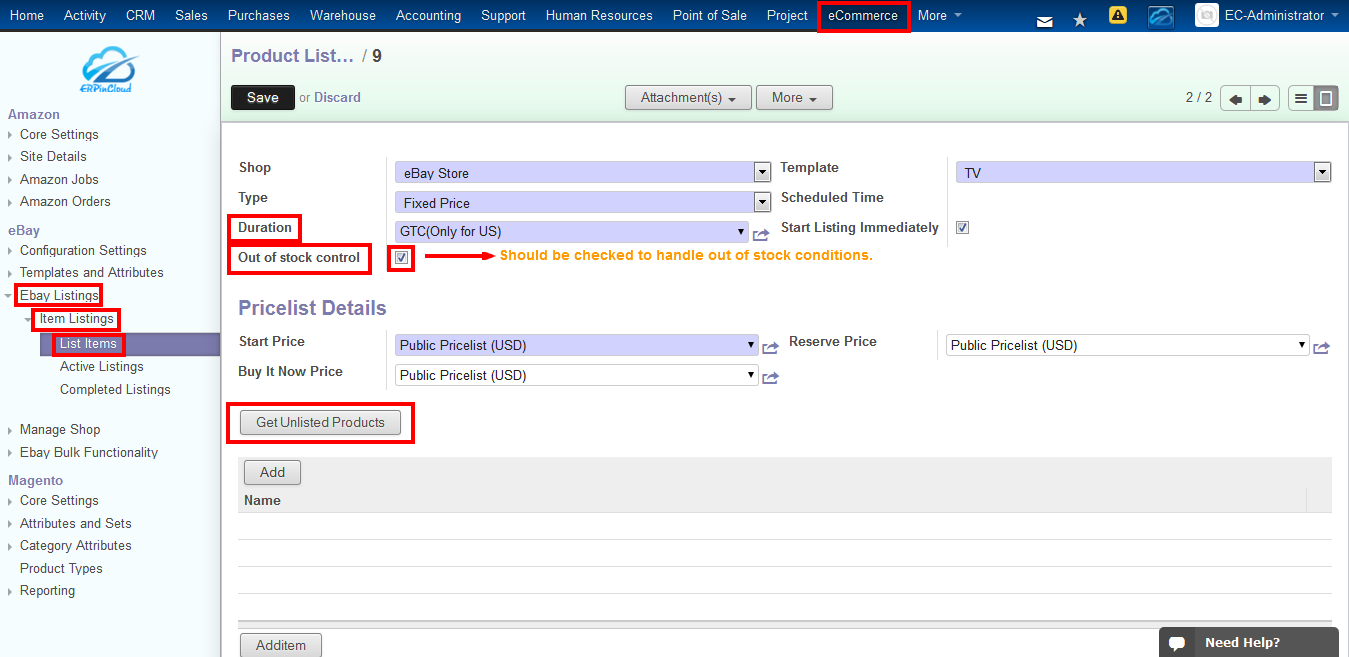Click the Add button above Name table
Viewport: 1349px width, 657px height.
pyautogui.click(x=272, y=472)
